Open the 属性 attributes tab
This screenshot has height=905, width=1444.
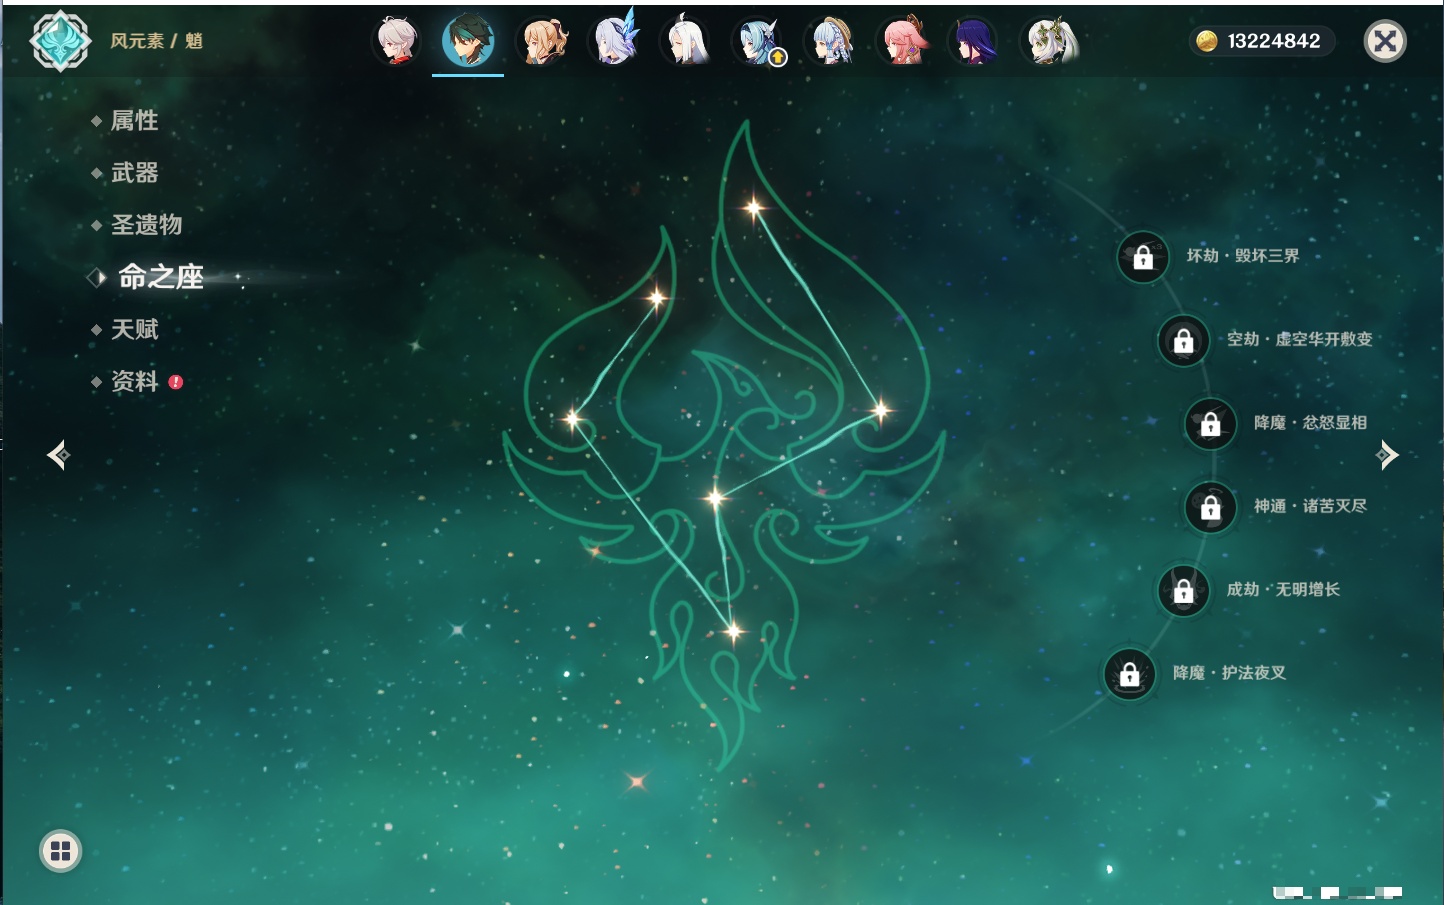[x=134, y=121]
